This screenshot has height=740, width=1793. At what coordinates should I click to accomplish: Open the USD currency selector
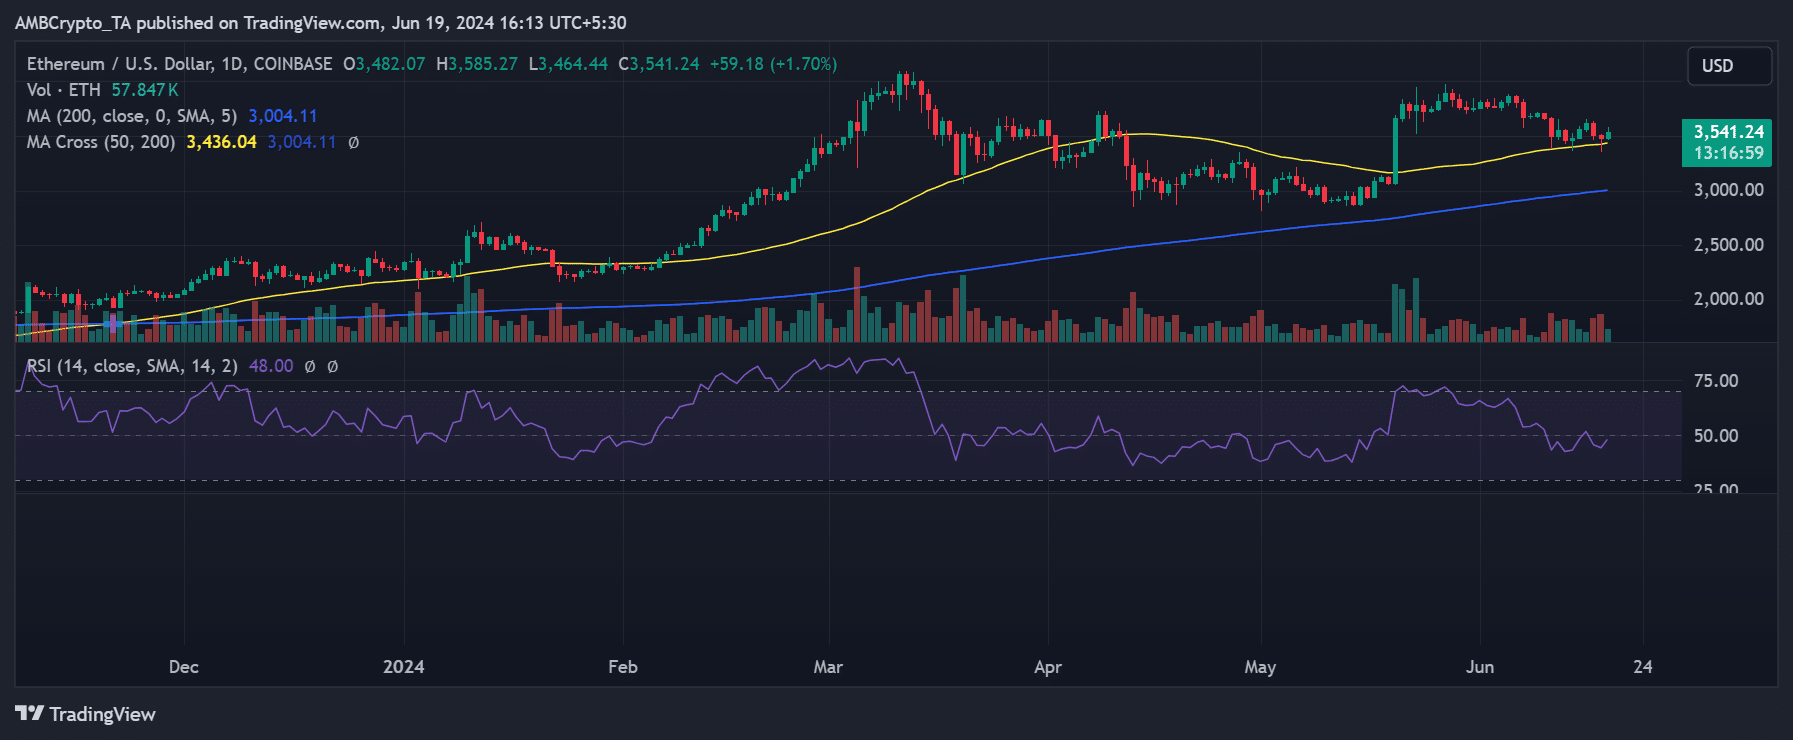tap(1729, 66)
